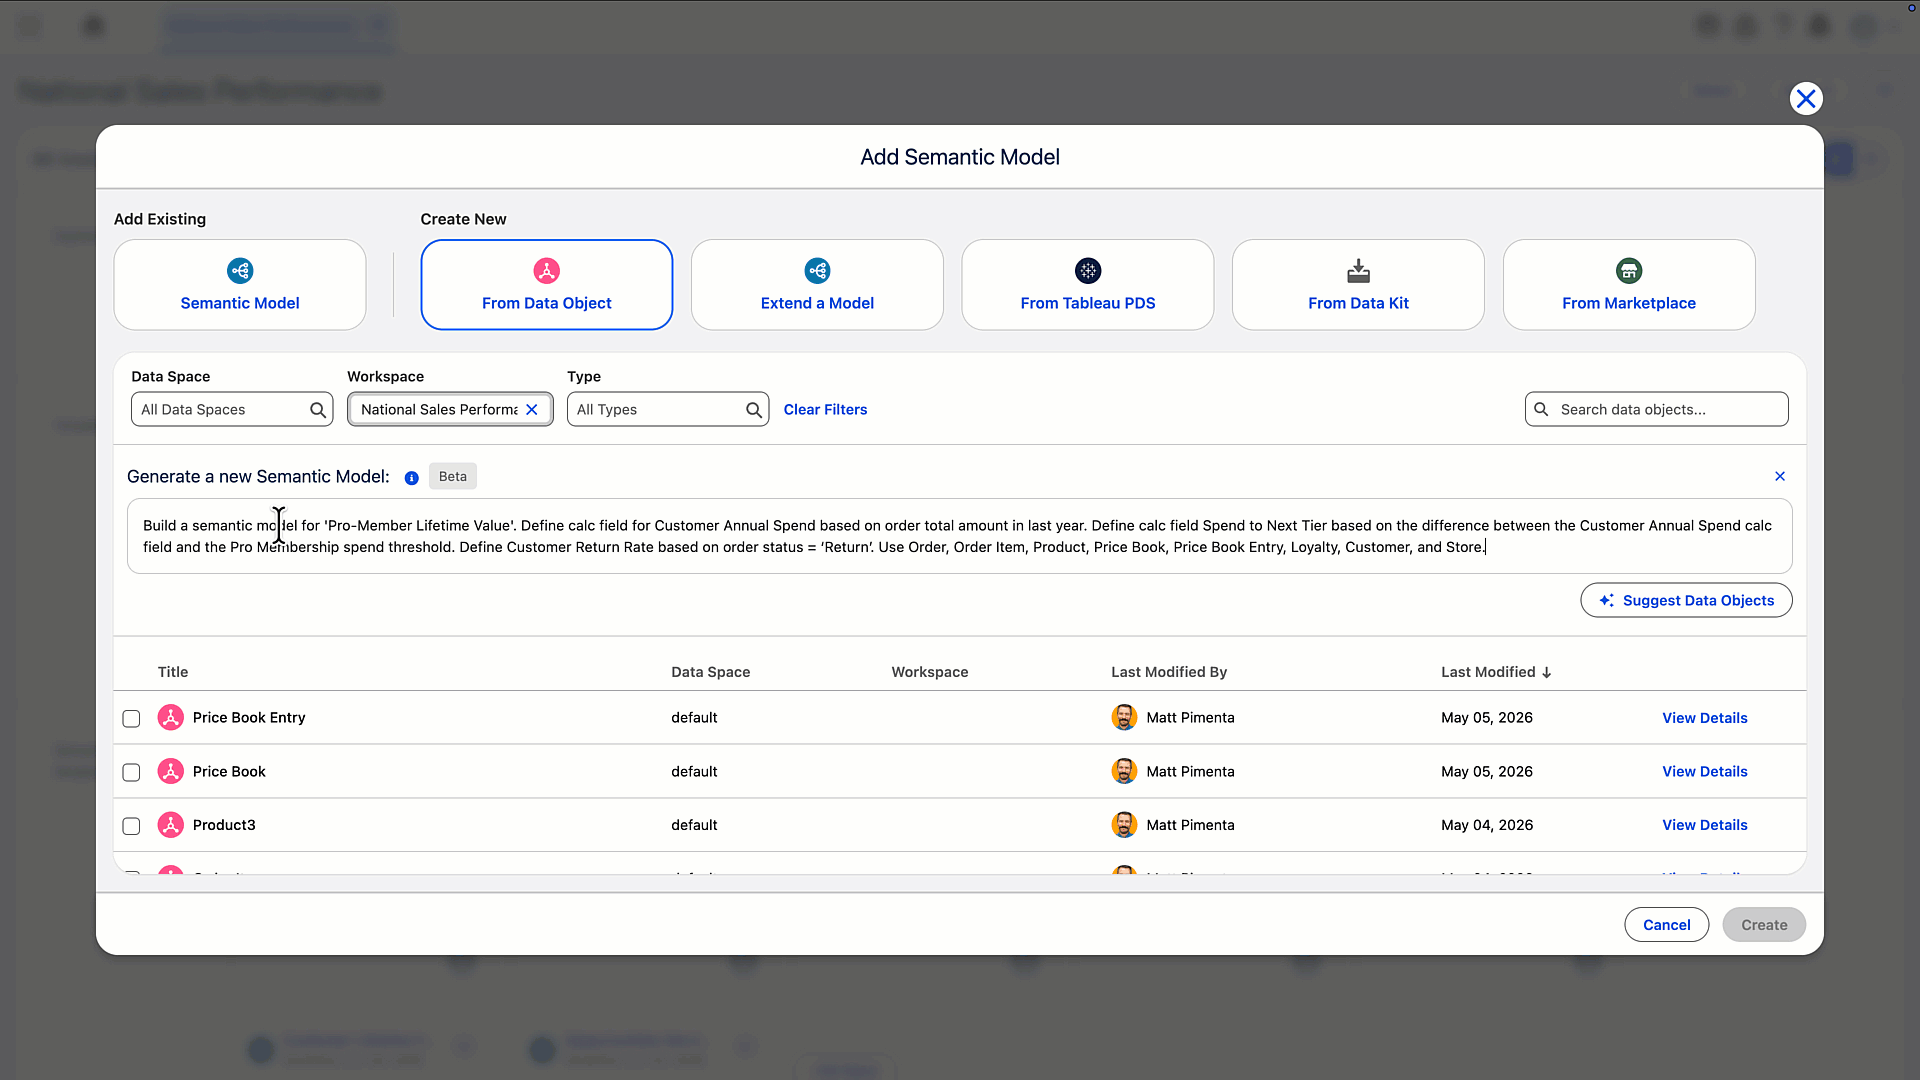Click the Price Book Entry title text
The height and width of the screenshot is (1080, 1920).
click(x=249, y=718)
